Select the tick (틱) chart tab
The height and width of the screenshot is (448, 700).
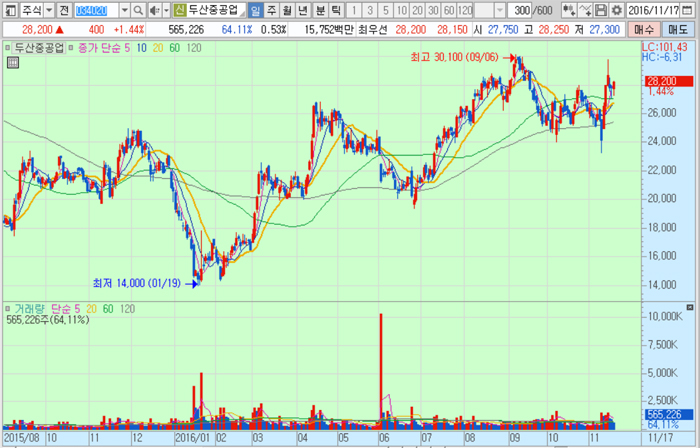click(335, 9)
